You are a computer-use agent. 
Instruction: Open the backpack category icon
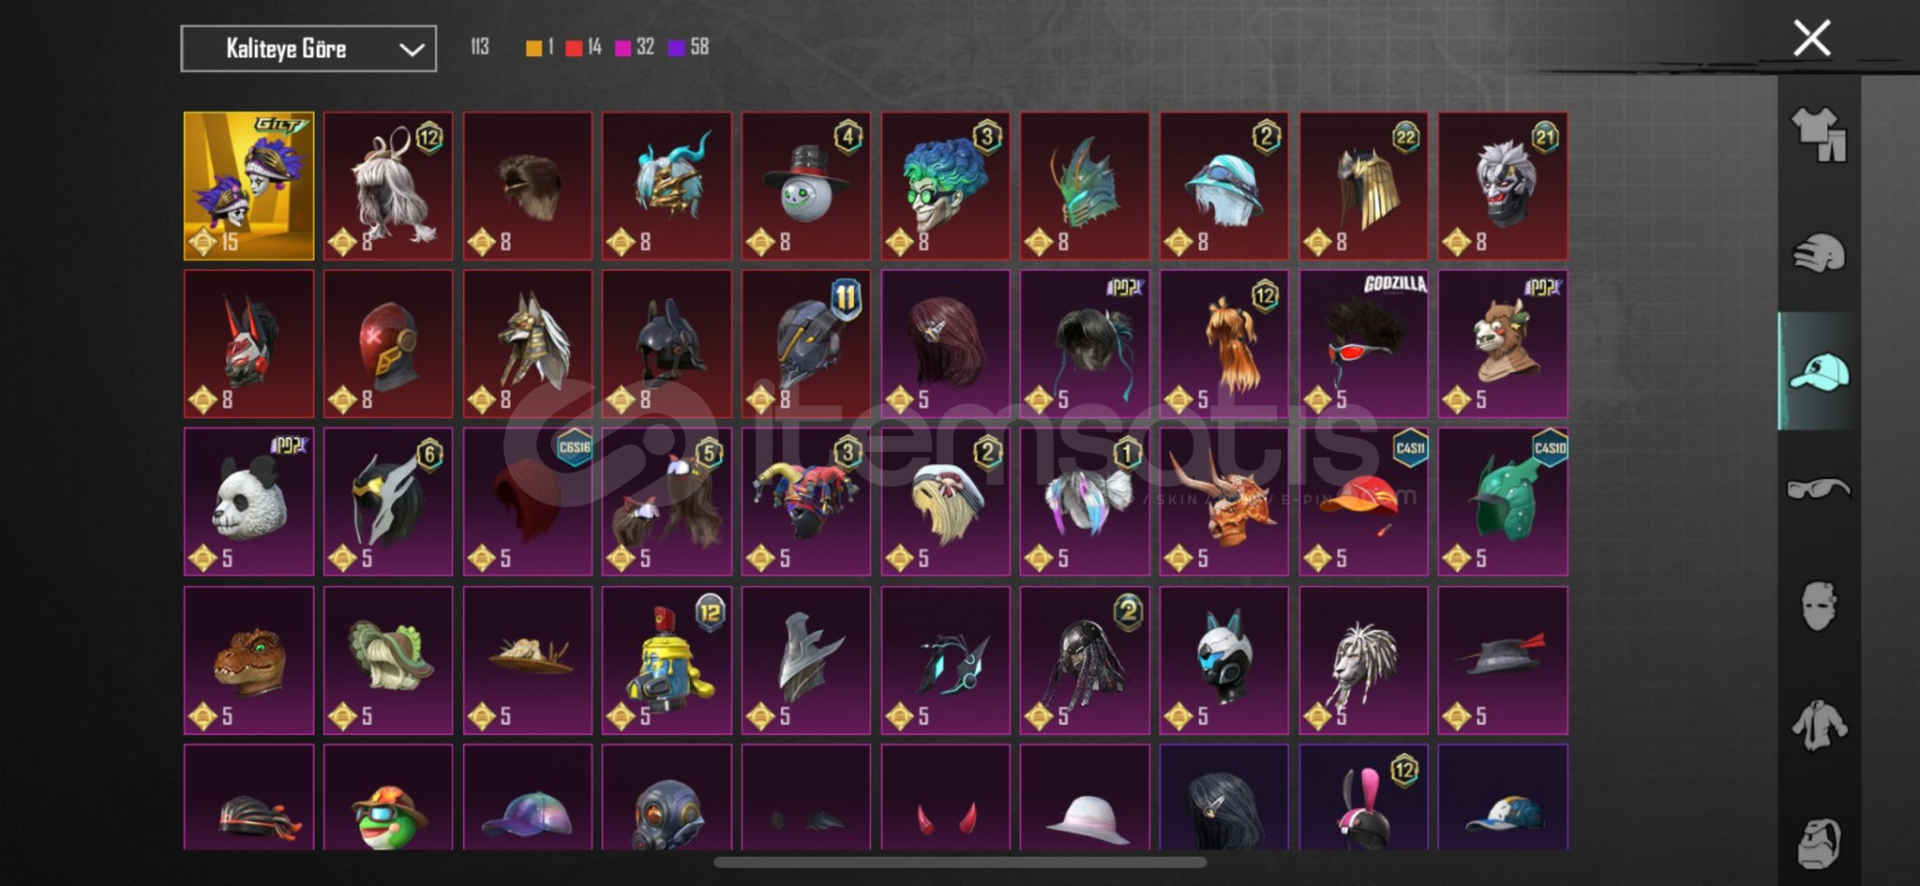[1818, 843]
